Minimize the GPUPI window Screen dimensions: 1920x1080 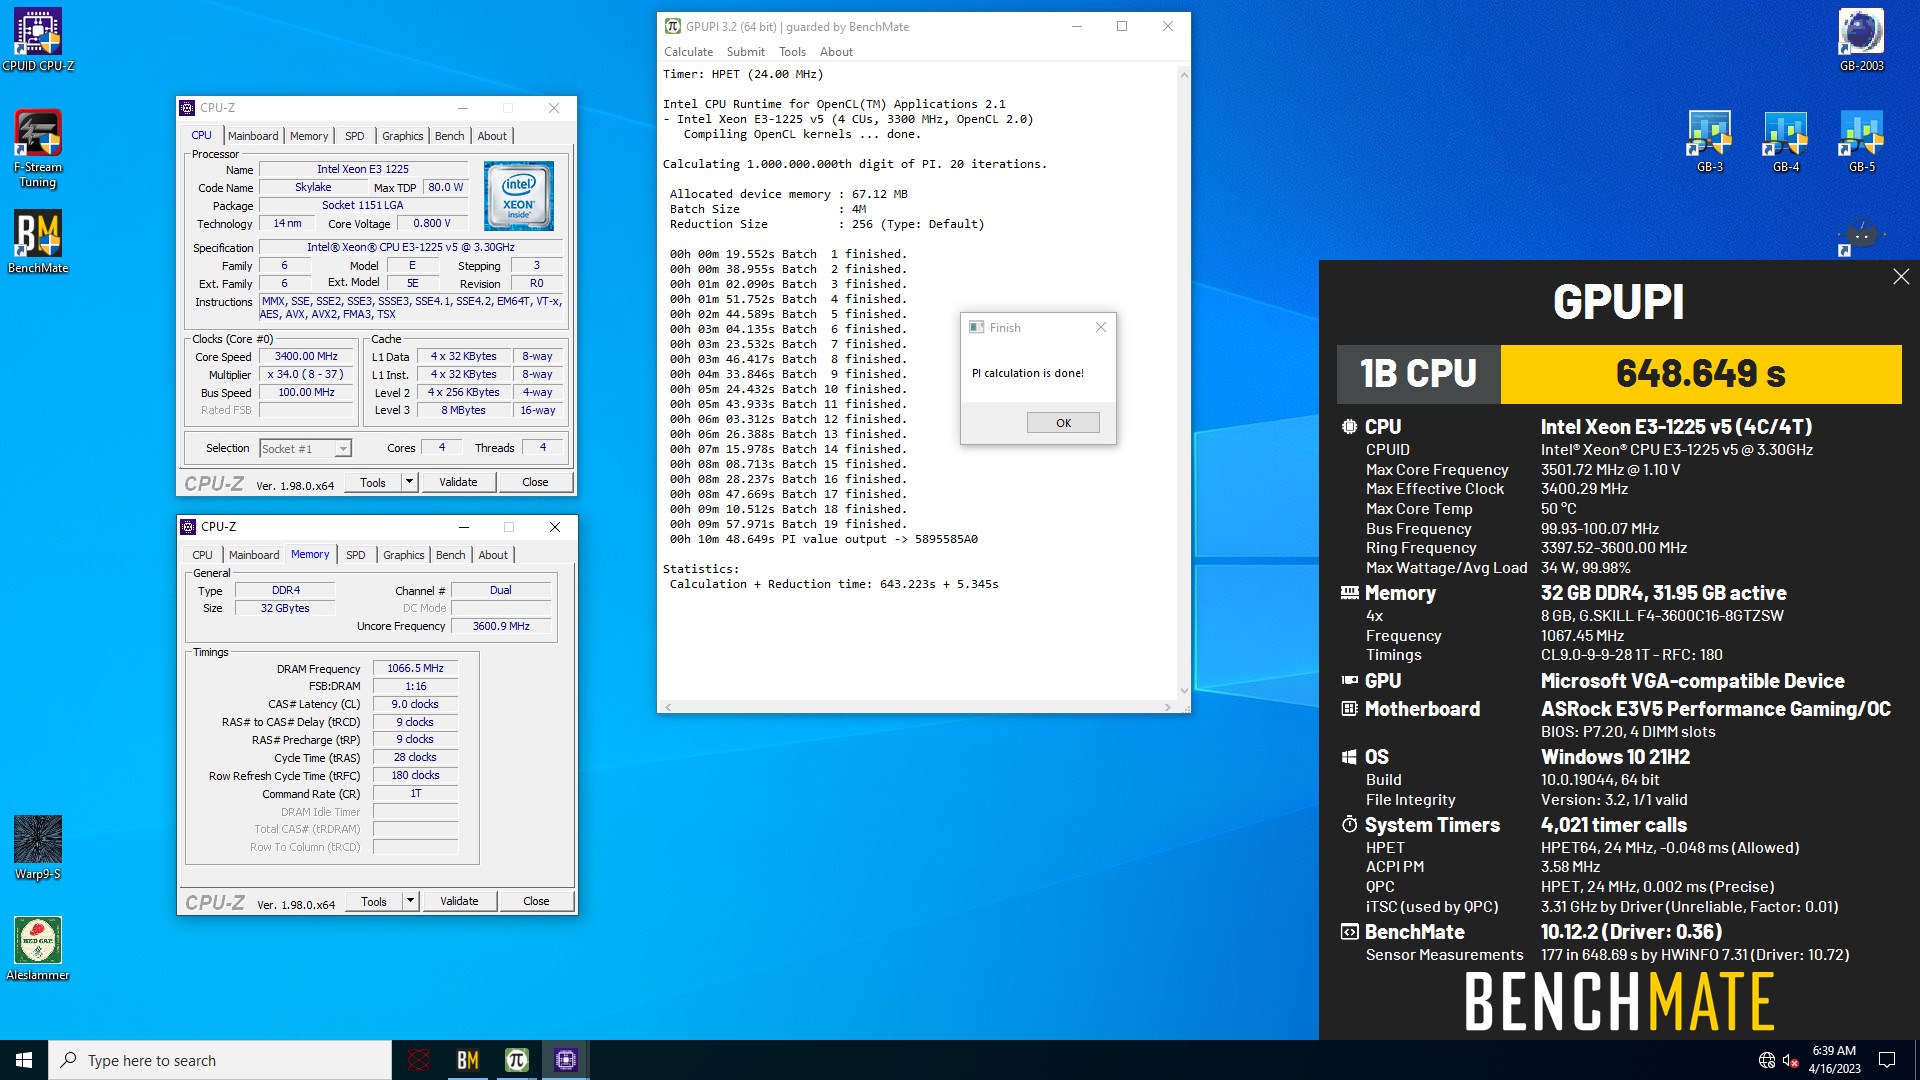point(1077,26)
